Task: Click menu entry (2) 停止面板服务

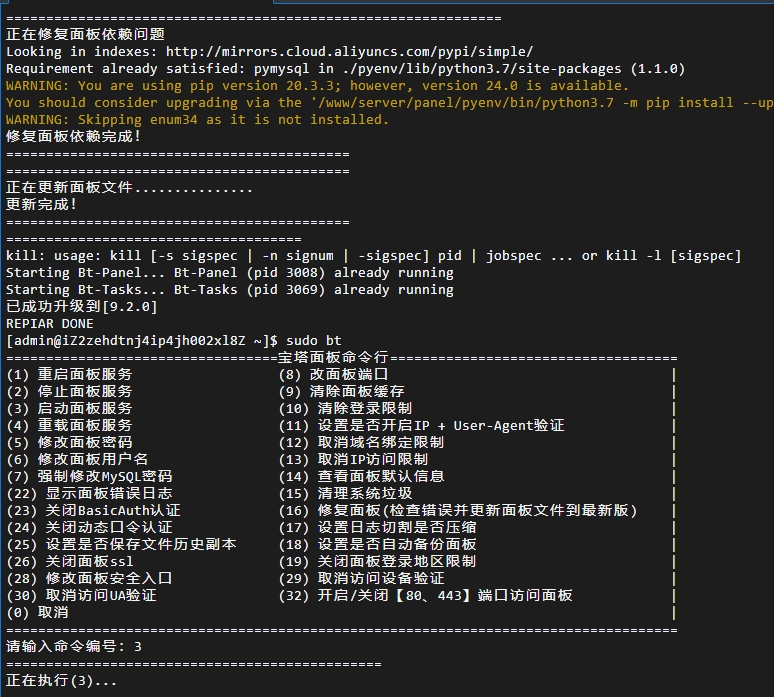Action: point(69,391)
